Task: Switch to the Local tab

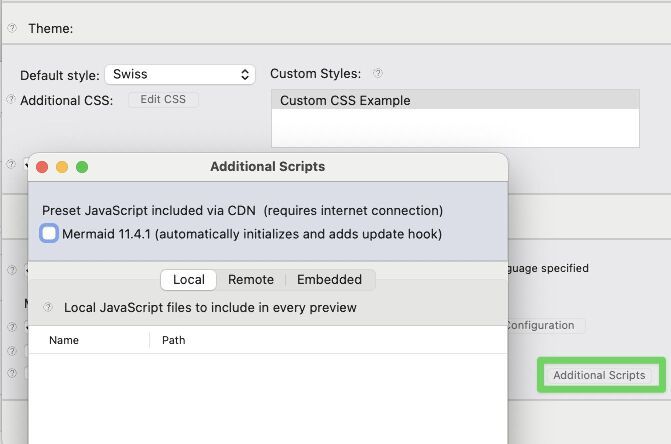Action: 188,280
